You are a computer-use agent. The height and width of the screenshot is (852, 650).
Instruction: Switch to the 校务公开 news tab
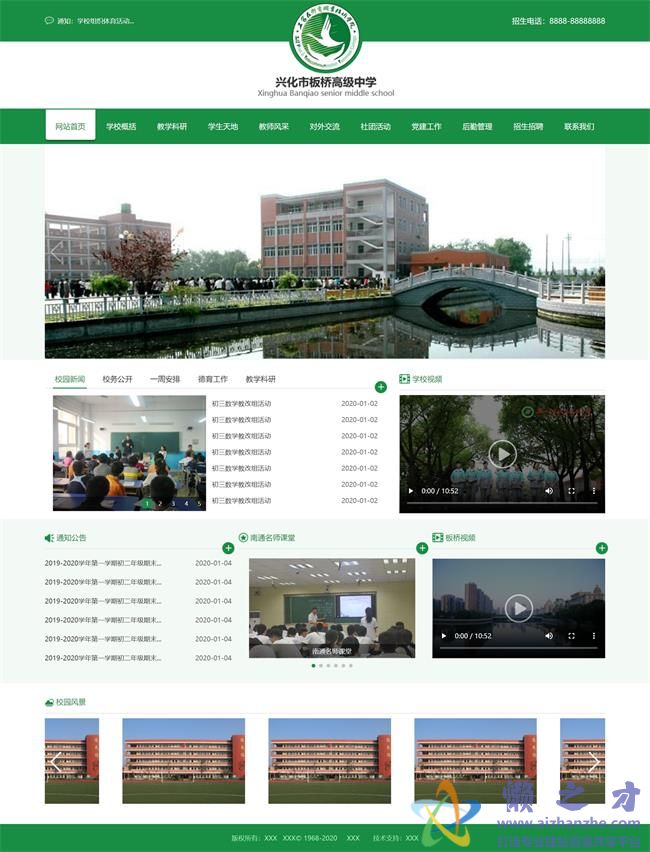click(117, 379)
